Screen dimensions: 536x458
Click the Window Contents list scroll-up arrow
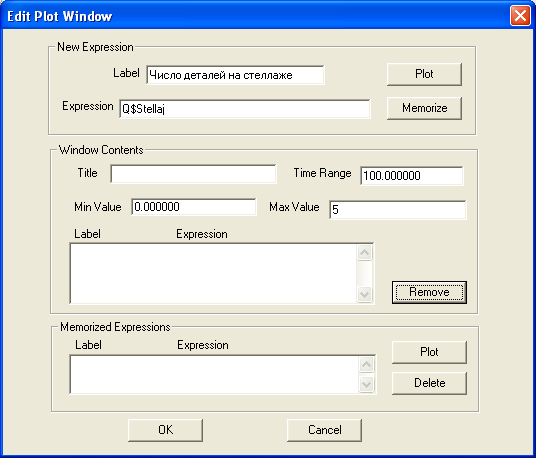(x=364, y=253)
